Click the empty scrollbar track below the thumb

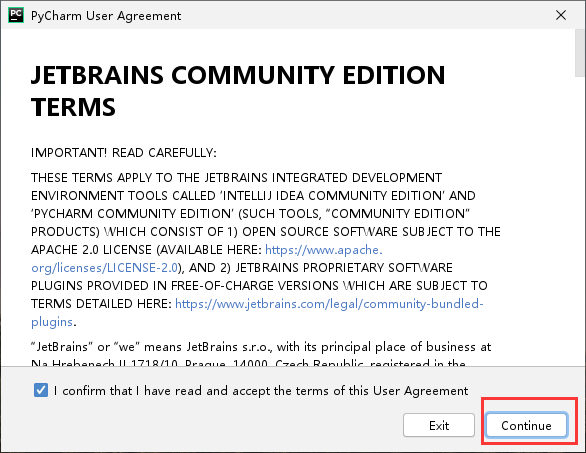click(580, 221)
